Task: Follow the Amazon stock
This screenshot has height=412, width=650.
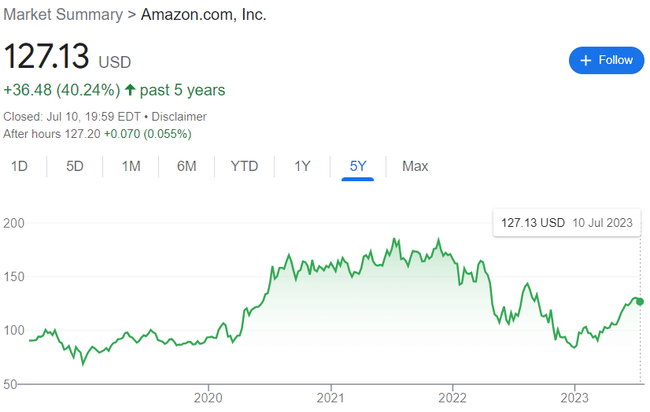Action: tap(605, 60)
